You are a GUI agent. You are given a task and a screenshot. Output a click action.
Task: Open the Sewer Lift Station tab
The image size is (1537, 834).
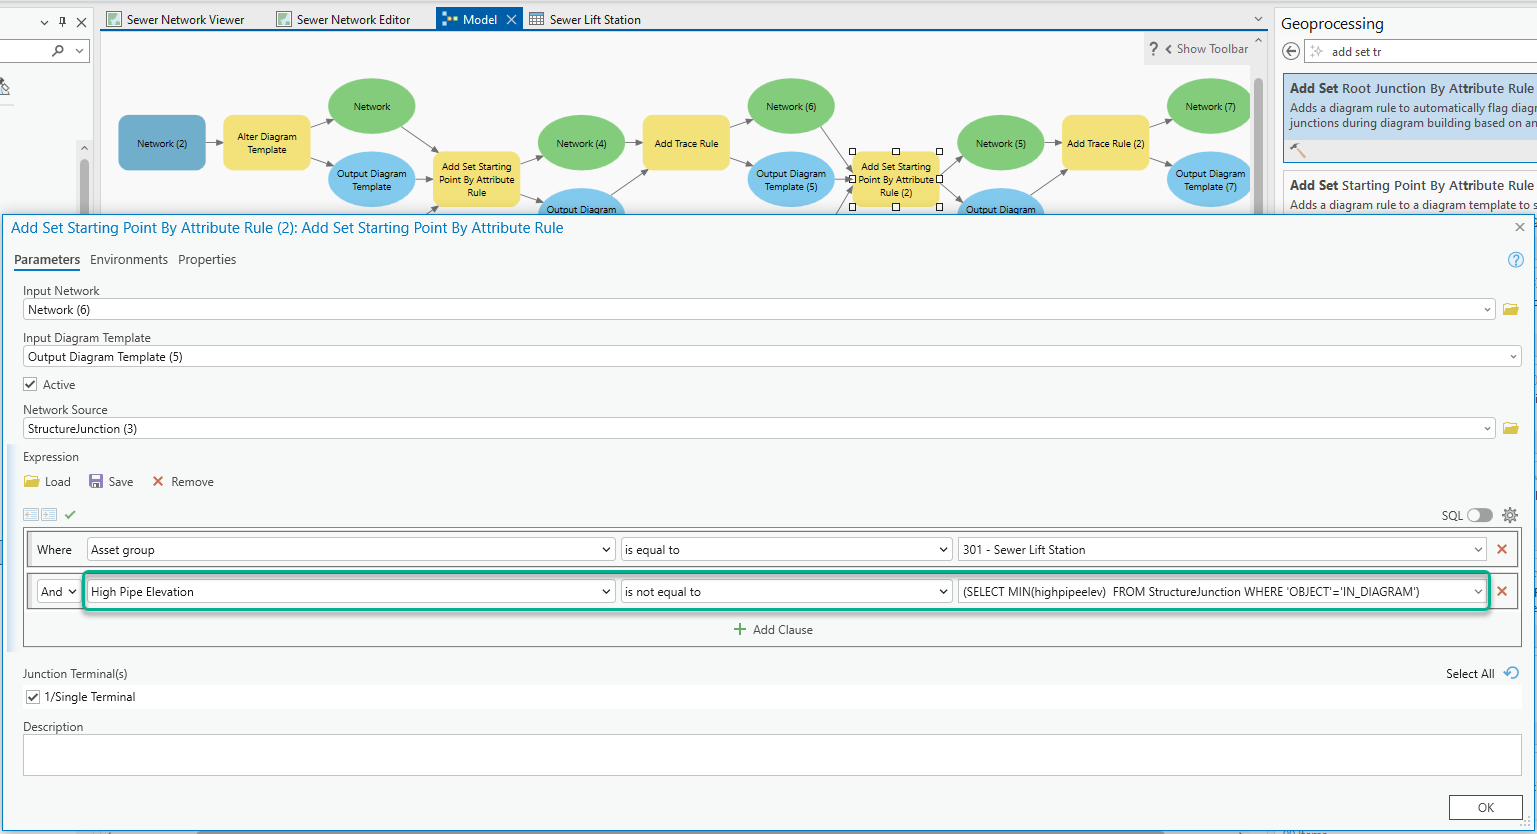pyautogui.click(x=594, y=18)
